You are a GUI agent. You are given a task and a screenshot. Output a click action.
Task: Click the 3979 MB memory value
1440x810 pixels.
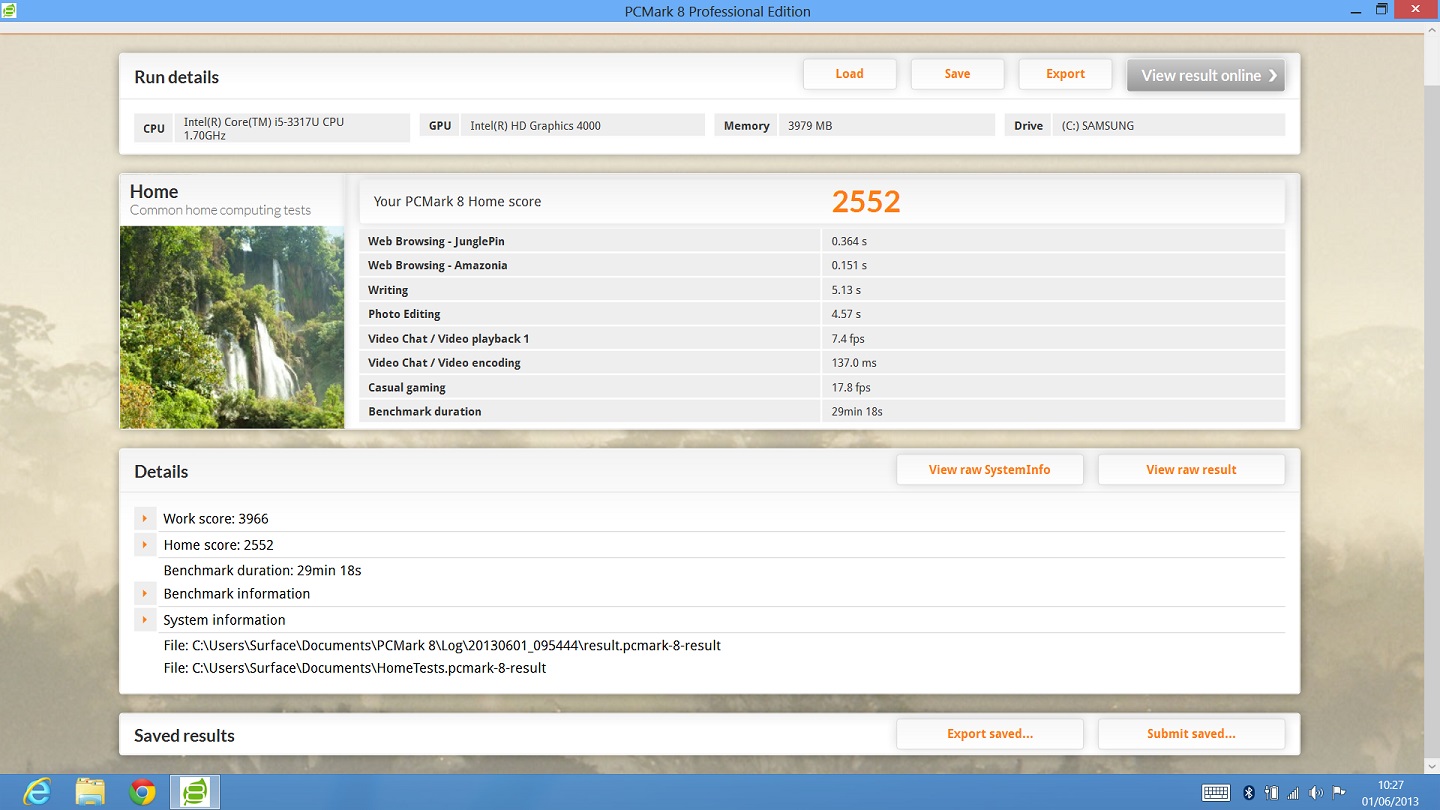point(810,126)
